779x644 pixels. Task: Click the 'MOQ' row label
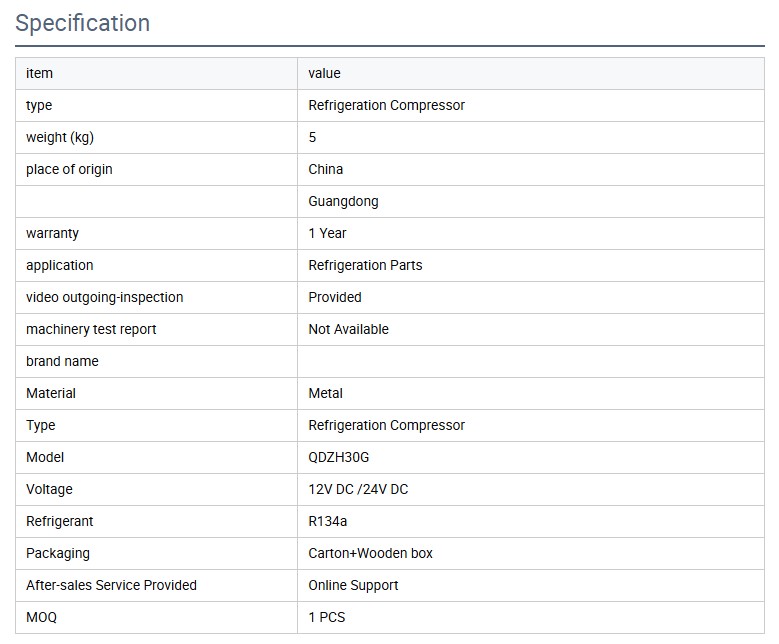click(41, 617)
